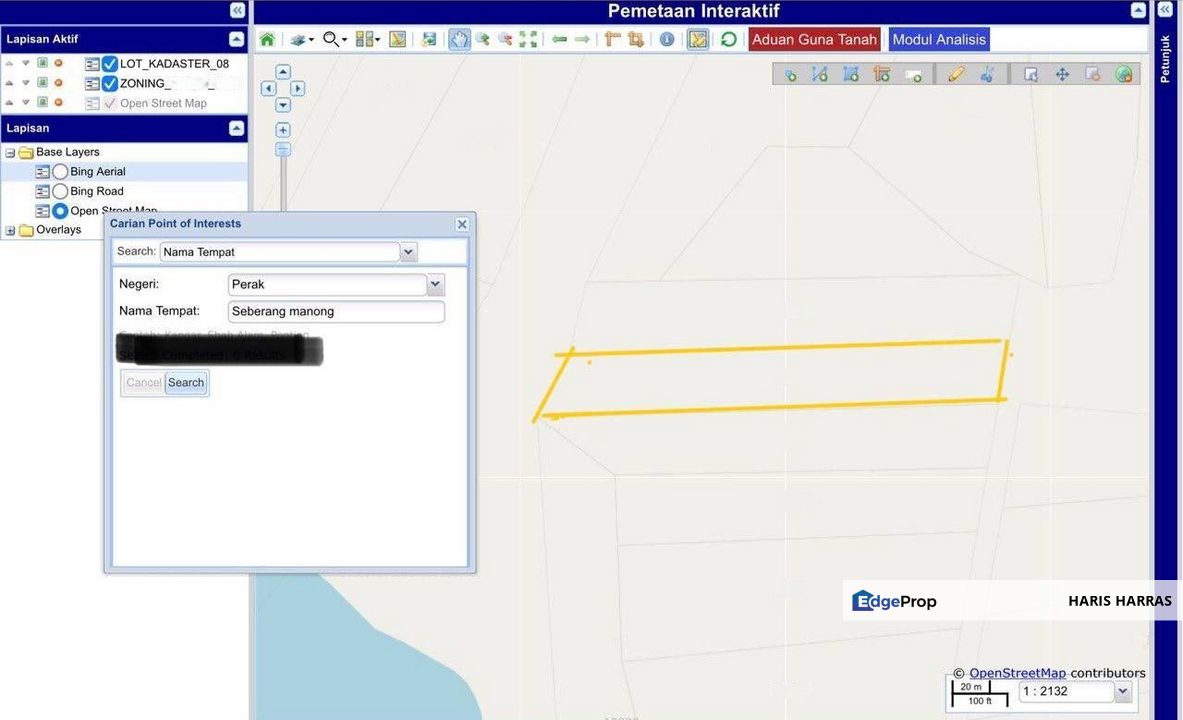This screenshot has width=1183, height=720.
Task: Click the blue information identify icon
Action: (x=667, y=39)
